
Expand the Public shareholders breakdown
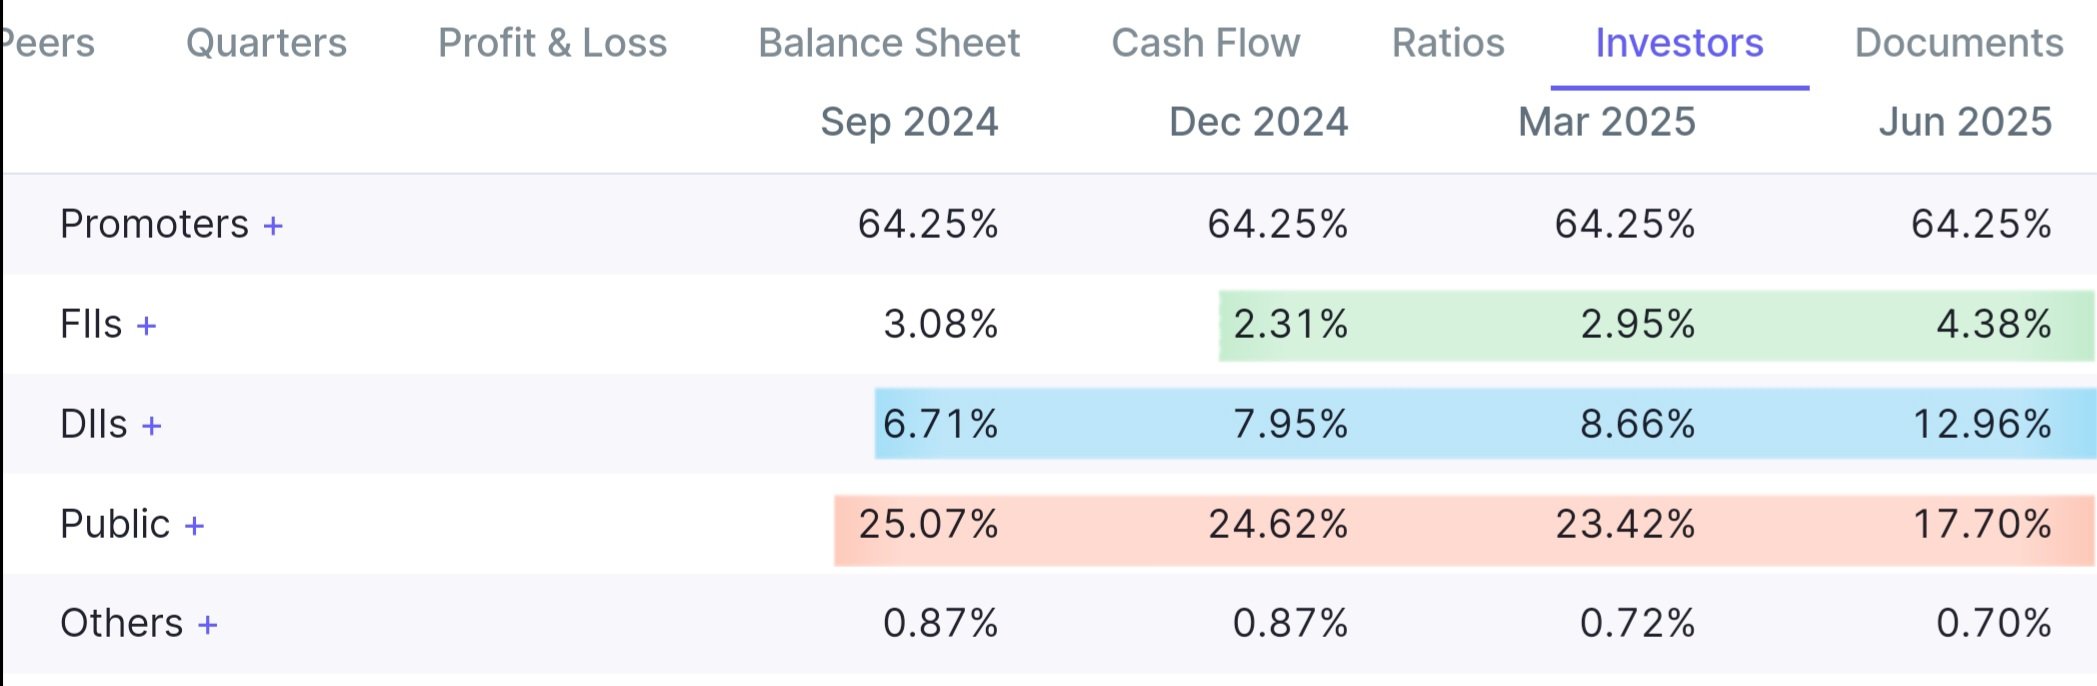coord(195,526)
